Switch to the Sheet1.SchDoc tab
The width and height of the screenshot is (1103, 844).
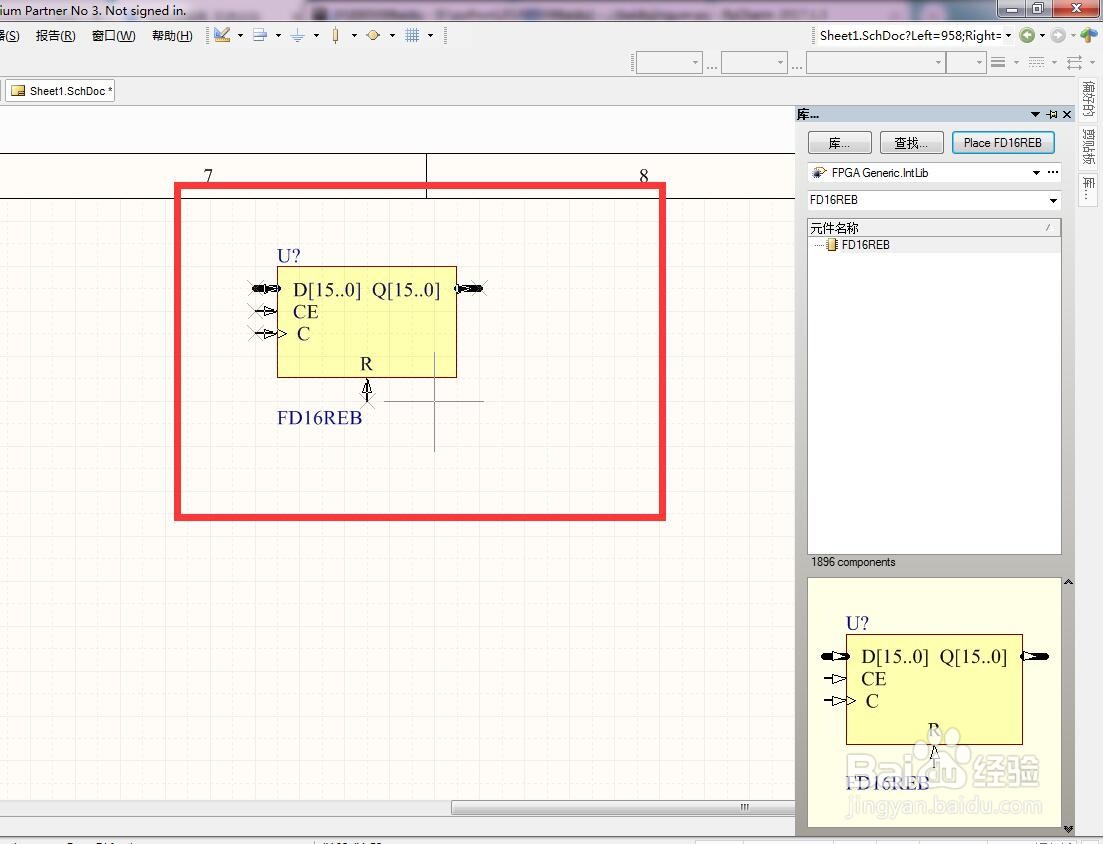coord(60,91)
